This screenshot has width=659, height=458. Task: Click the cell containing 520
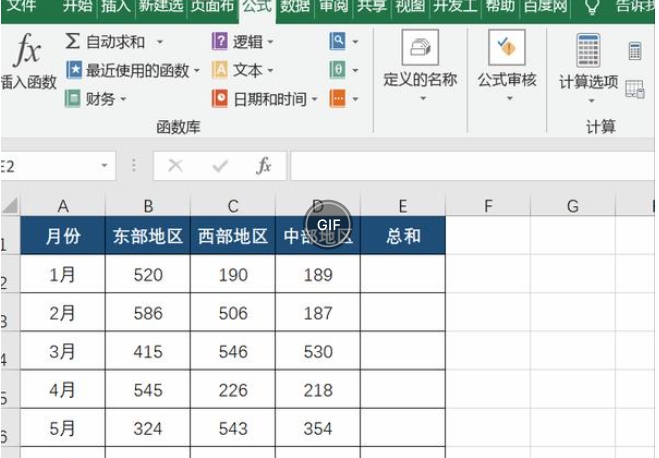[x=148, y=274]
